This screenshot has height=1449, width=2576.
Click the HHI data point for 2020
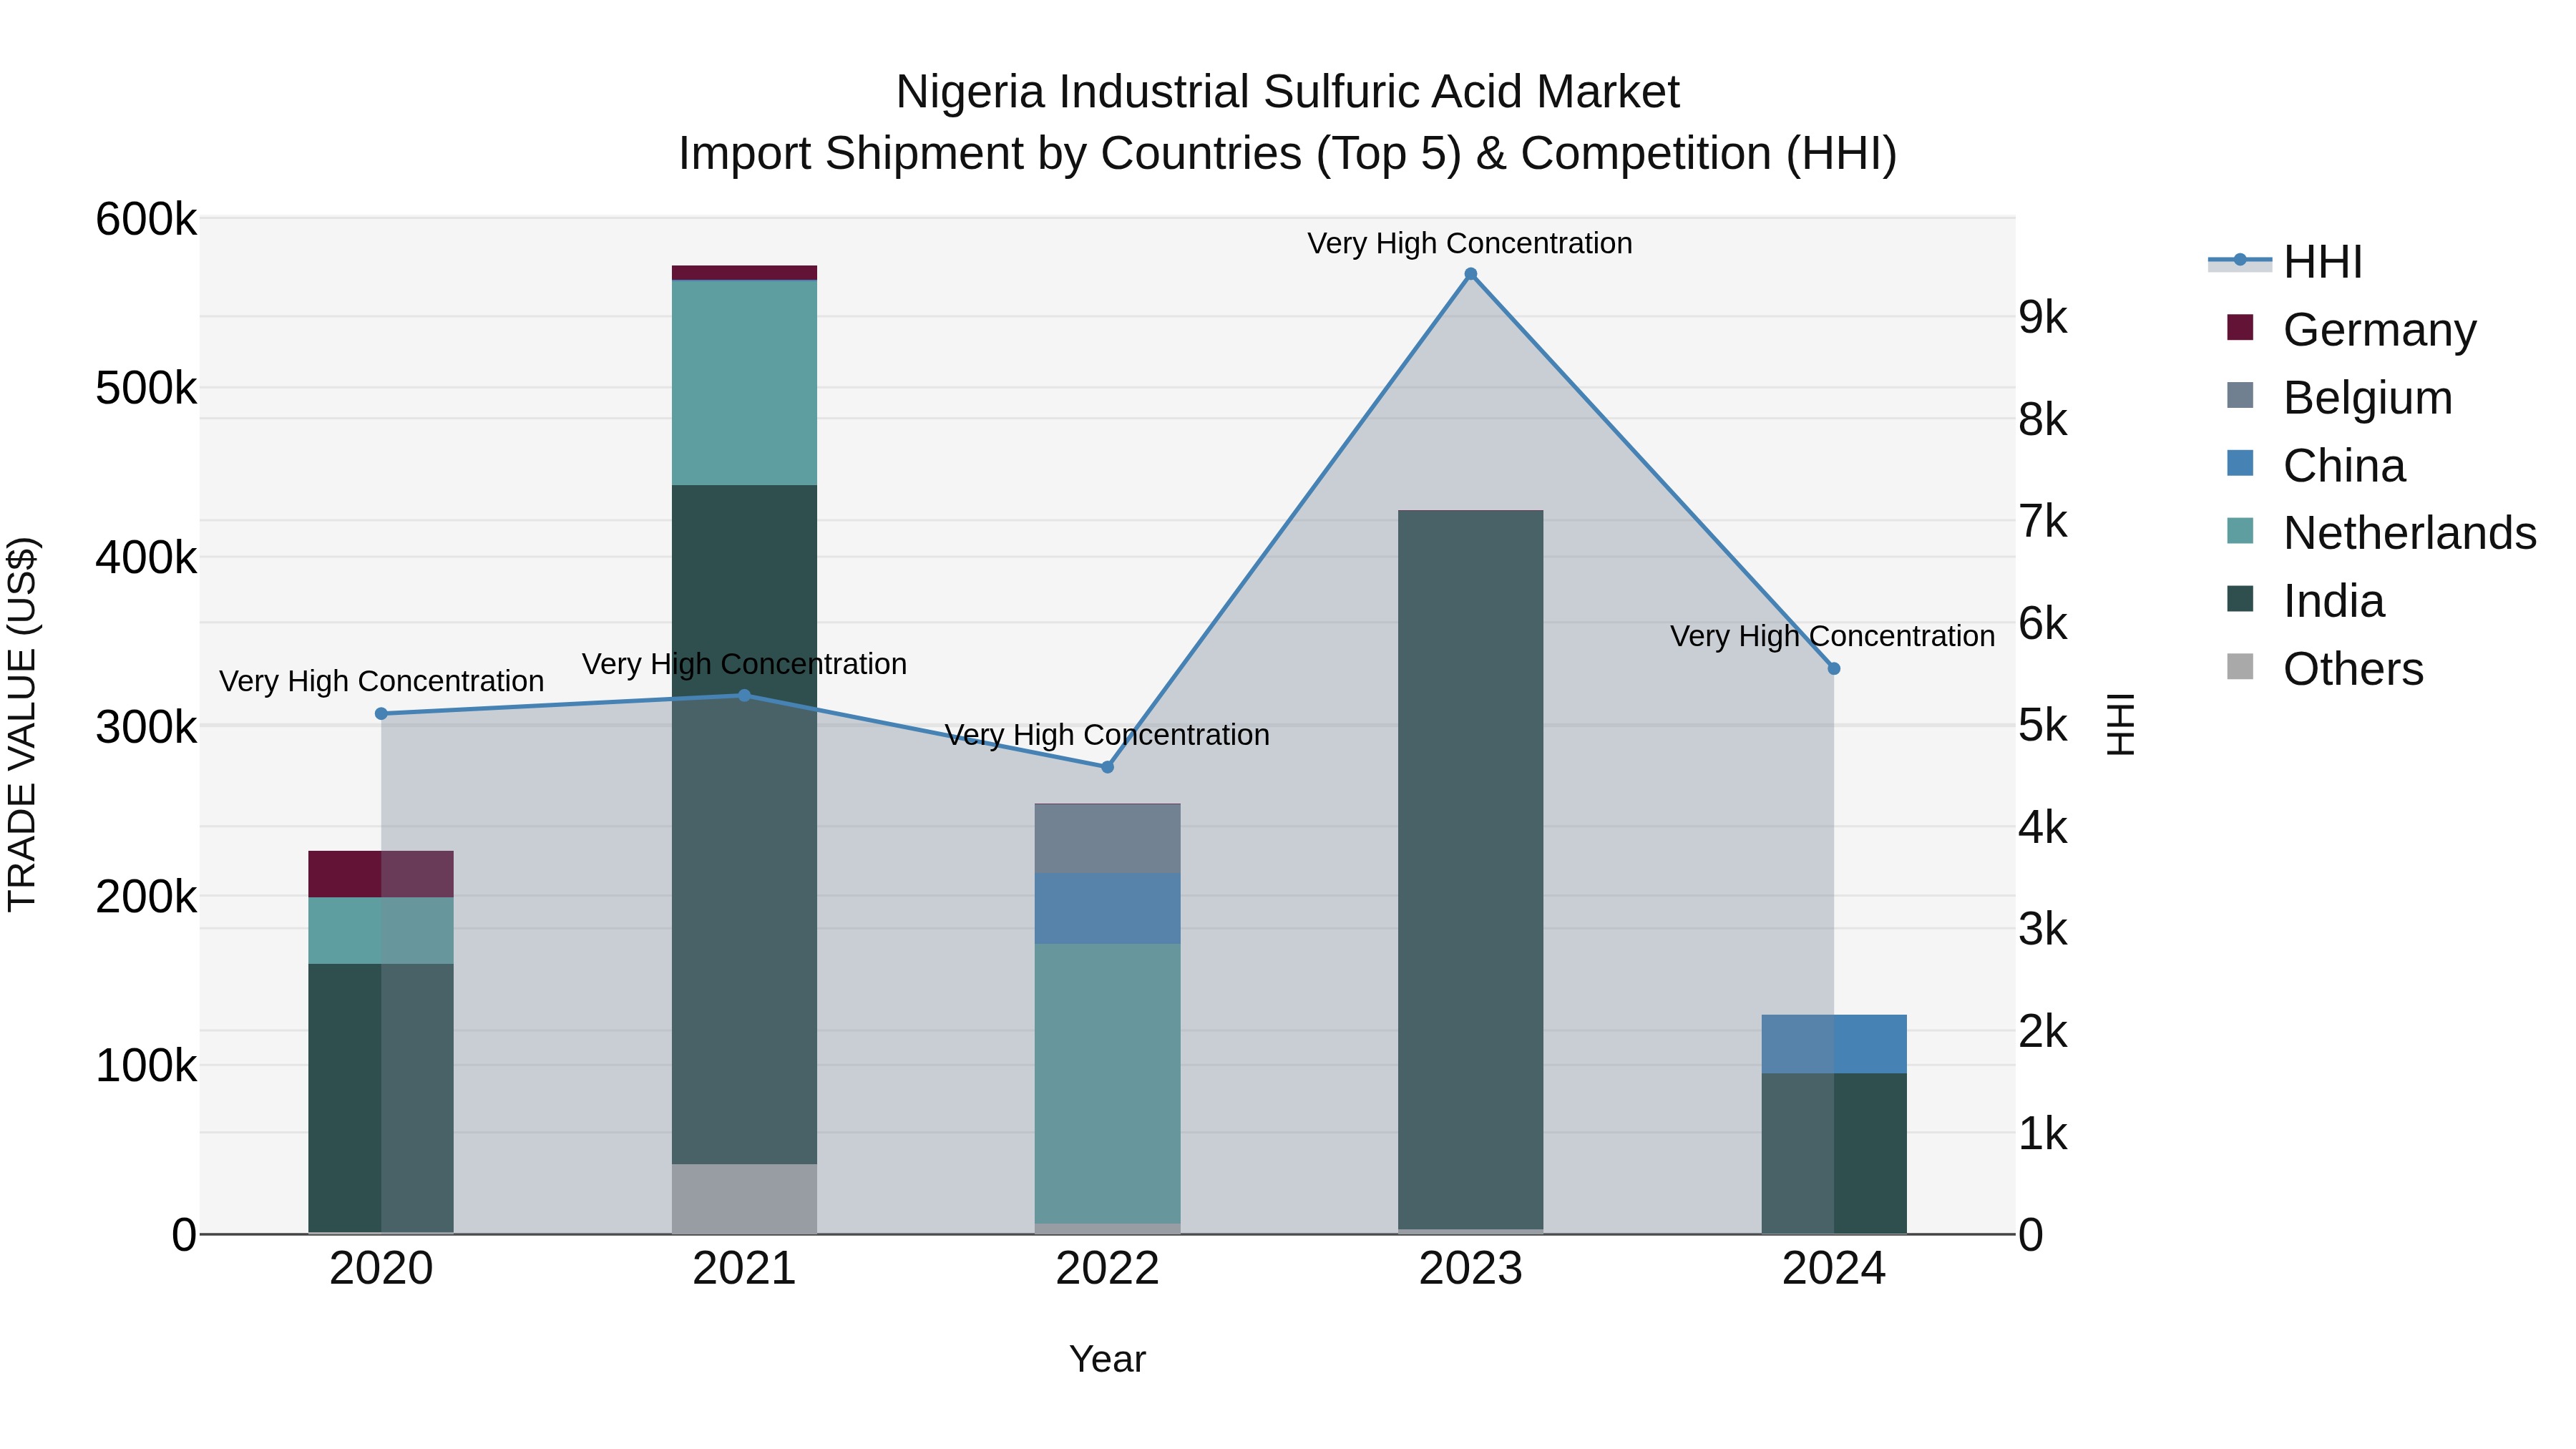coord(381,714)
